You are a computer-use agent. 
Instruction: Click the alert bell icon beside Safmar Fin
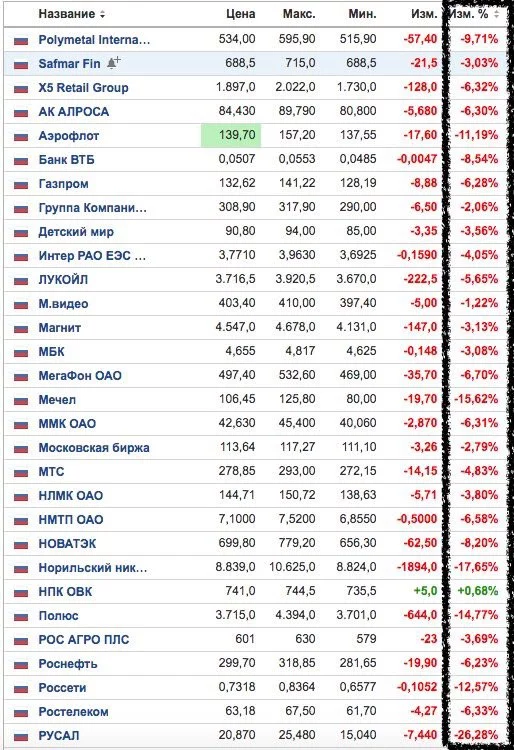(x=114, y=63)
